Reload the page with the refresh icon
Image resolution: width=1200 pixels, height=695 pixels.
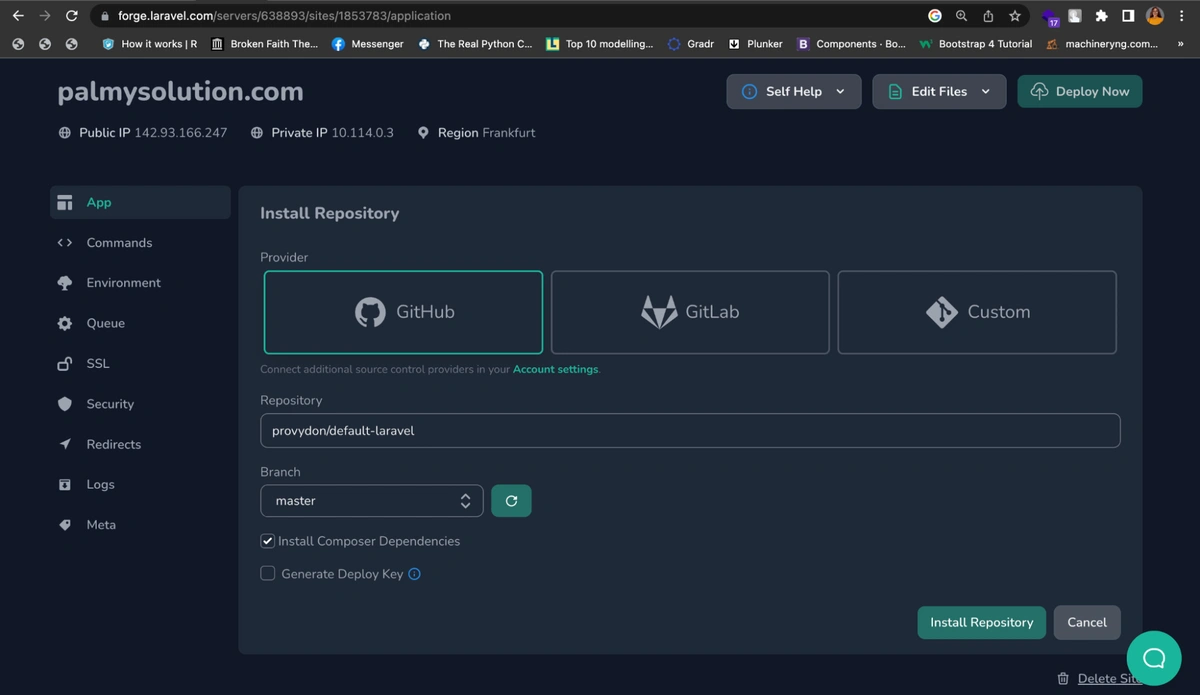pyautogui.click(x=71, y=16)
